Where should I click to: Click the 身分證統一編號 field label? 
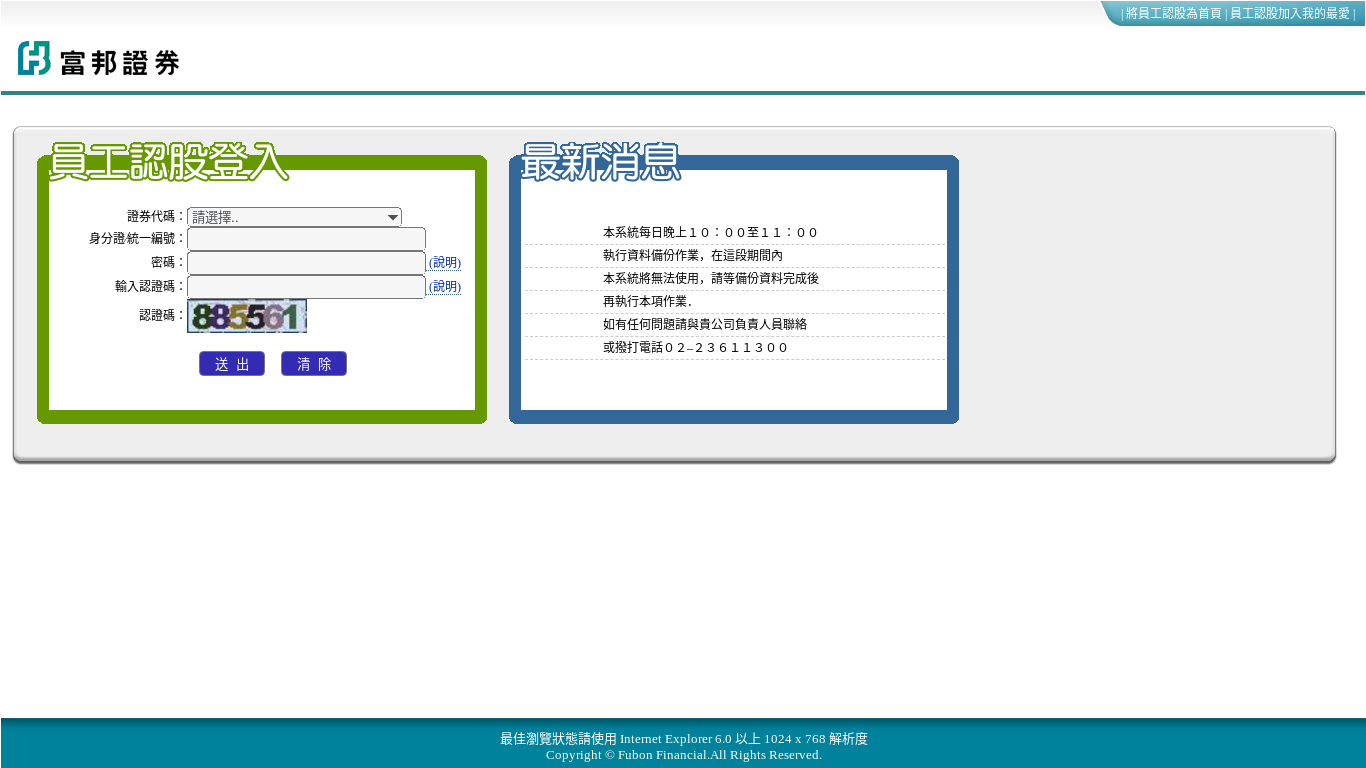[138, 238]
